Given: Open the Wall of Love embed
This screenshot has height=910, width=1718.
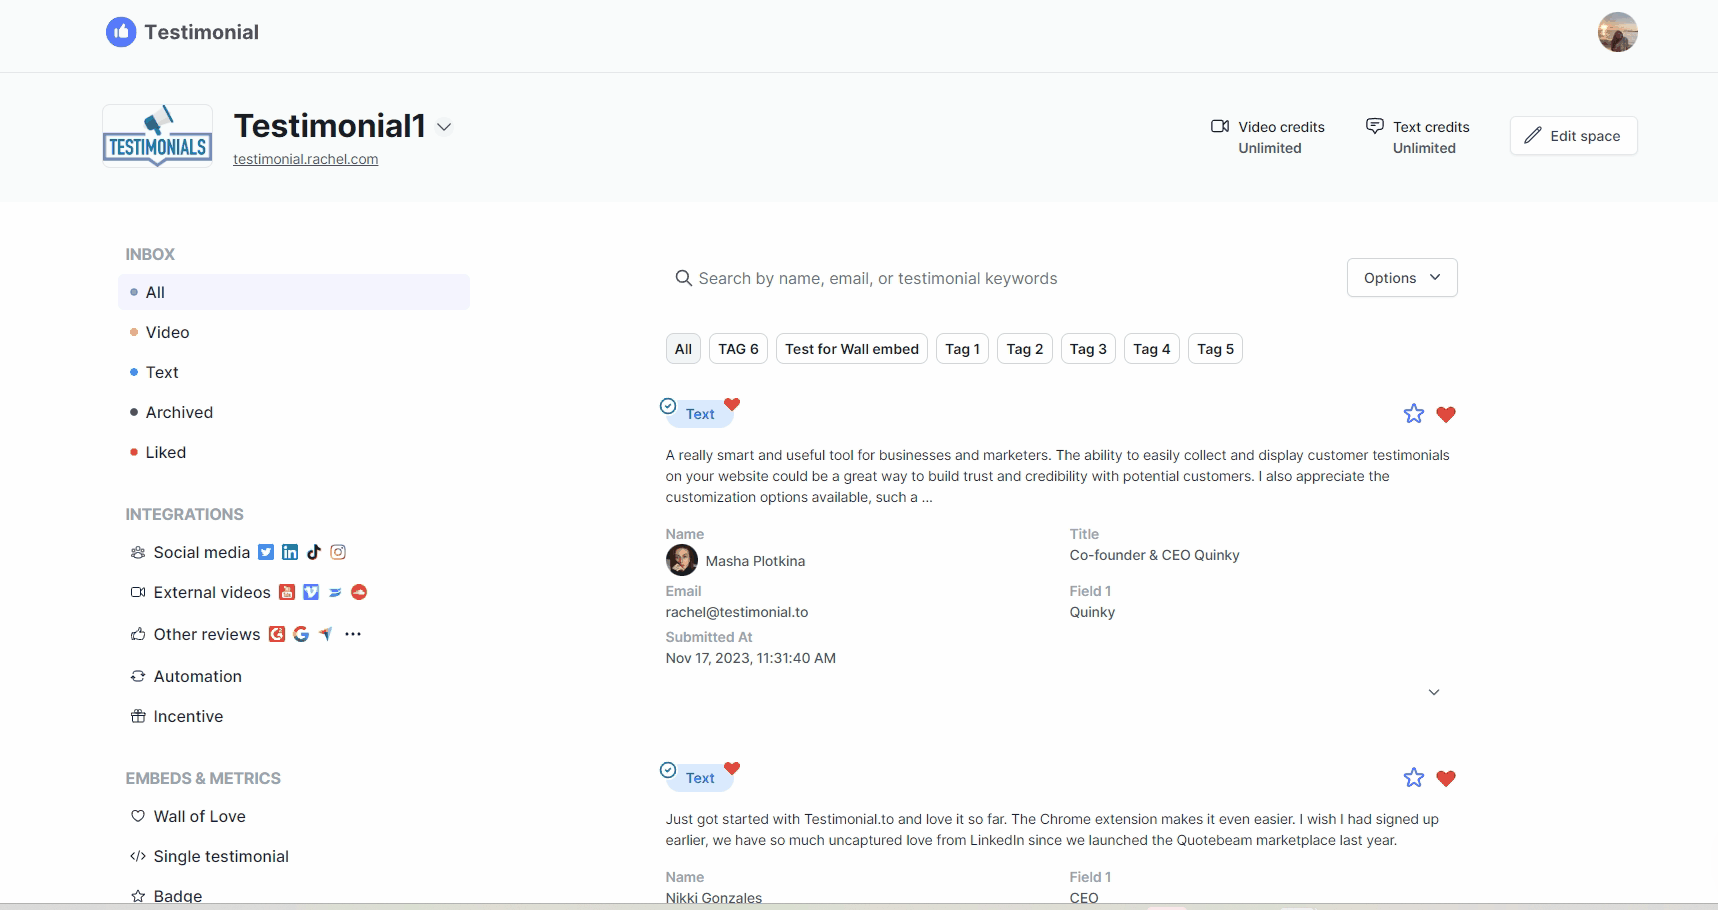Looking at the screenshot, I should 199,816.
